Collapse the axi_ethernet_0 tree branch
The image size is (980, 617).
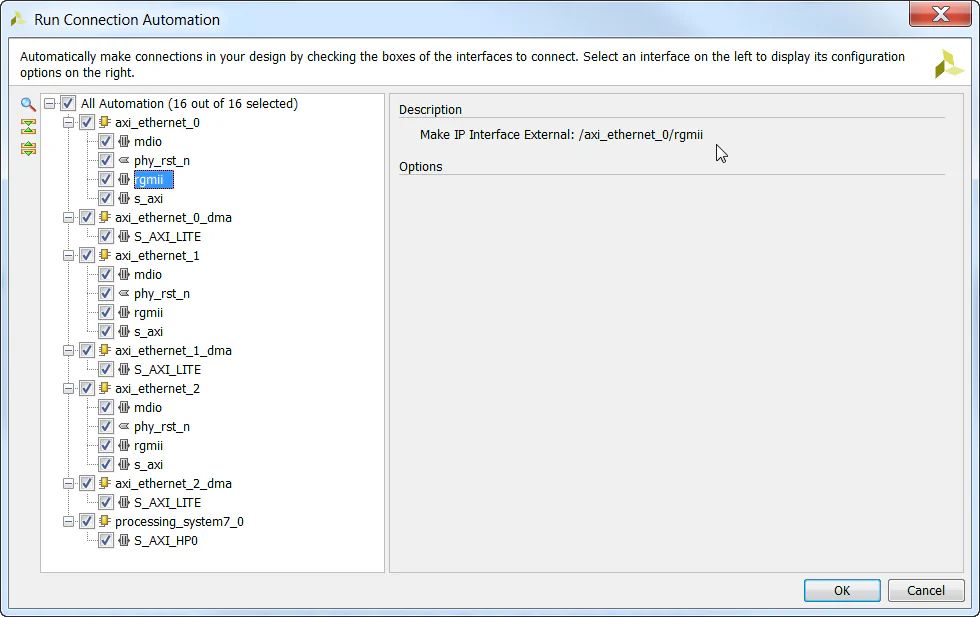pyautogui.click(x=68, y=122)
